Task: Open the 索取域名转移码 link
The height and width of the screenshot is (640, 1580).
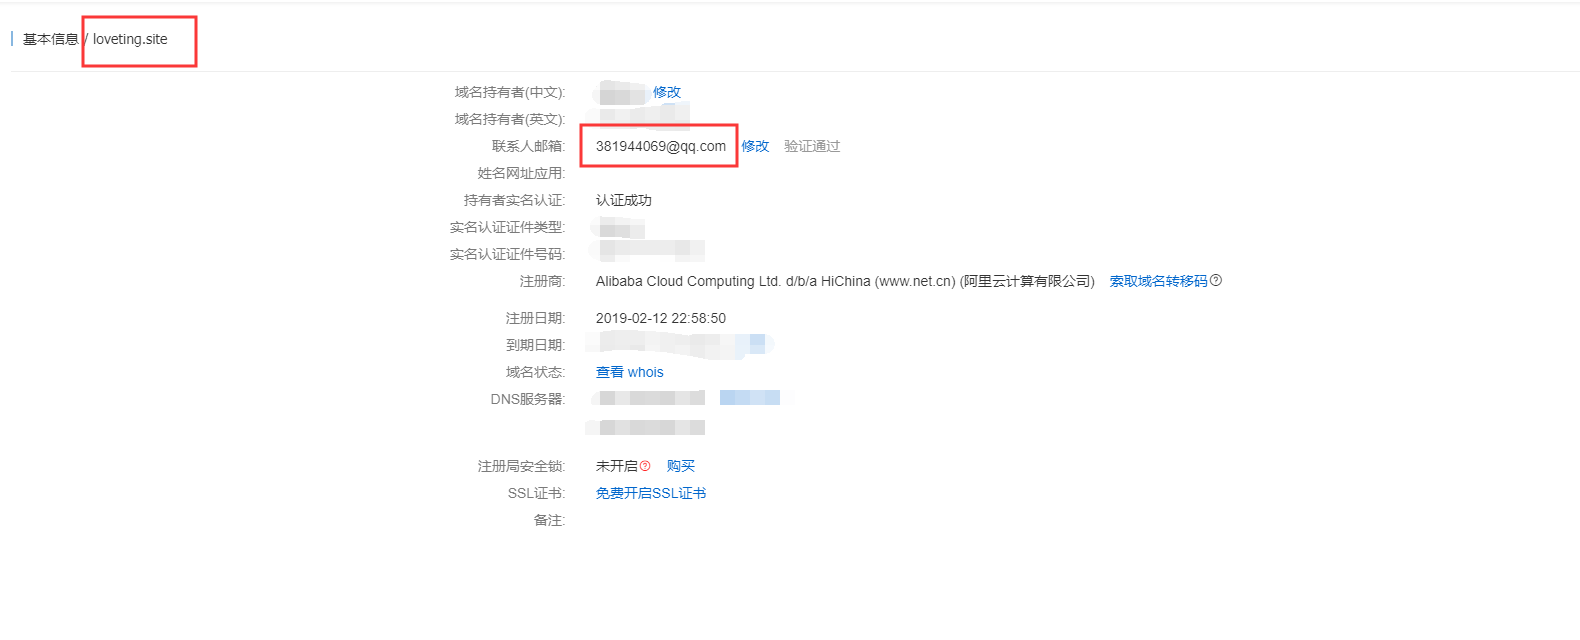Action: point(1158,281)
